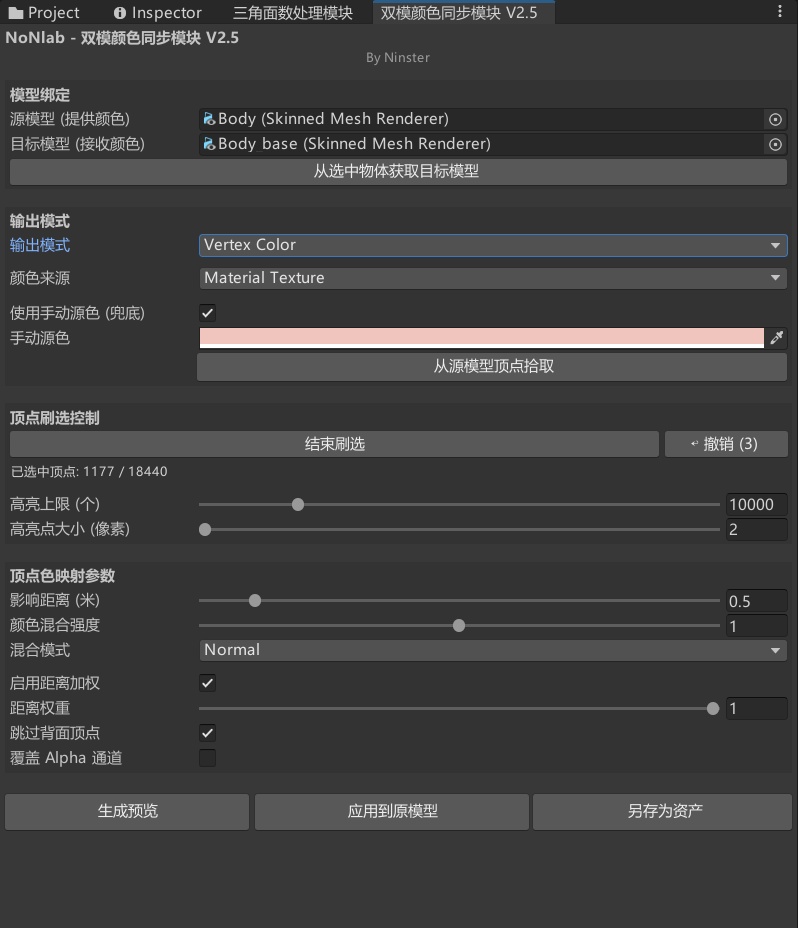Click 距离权重 value field showing 1
The image size is (798, 928).
pyautogui.click(x=757, y=708)
